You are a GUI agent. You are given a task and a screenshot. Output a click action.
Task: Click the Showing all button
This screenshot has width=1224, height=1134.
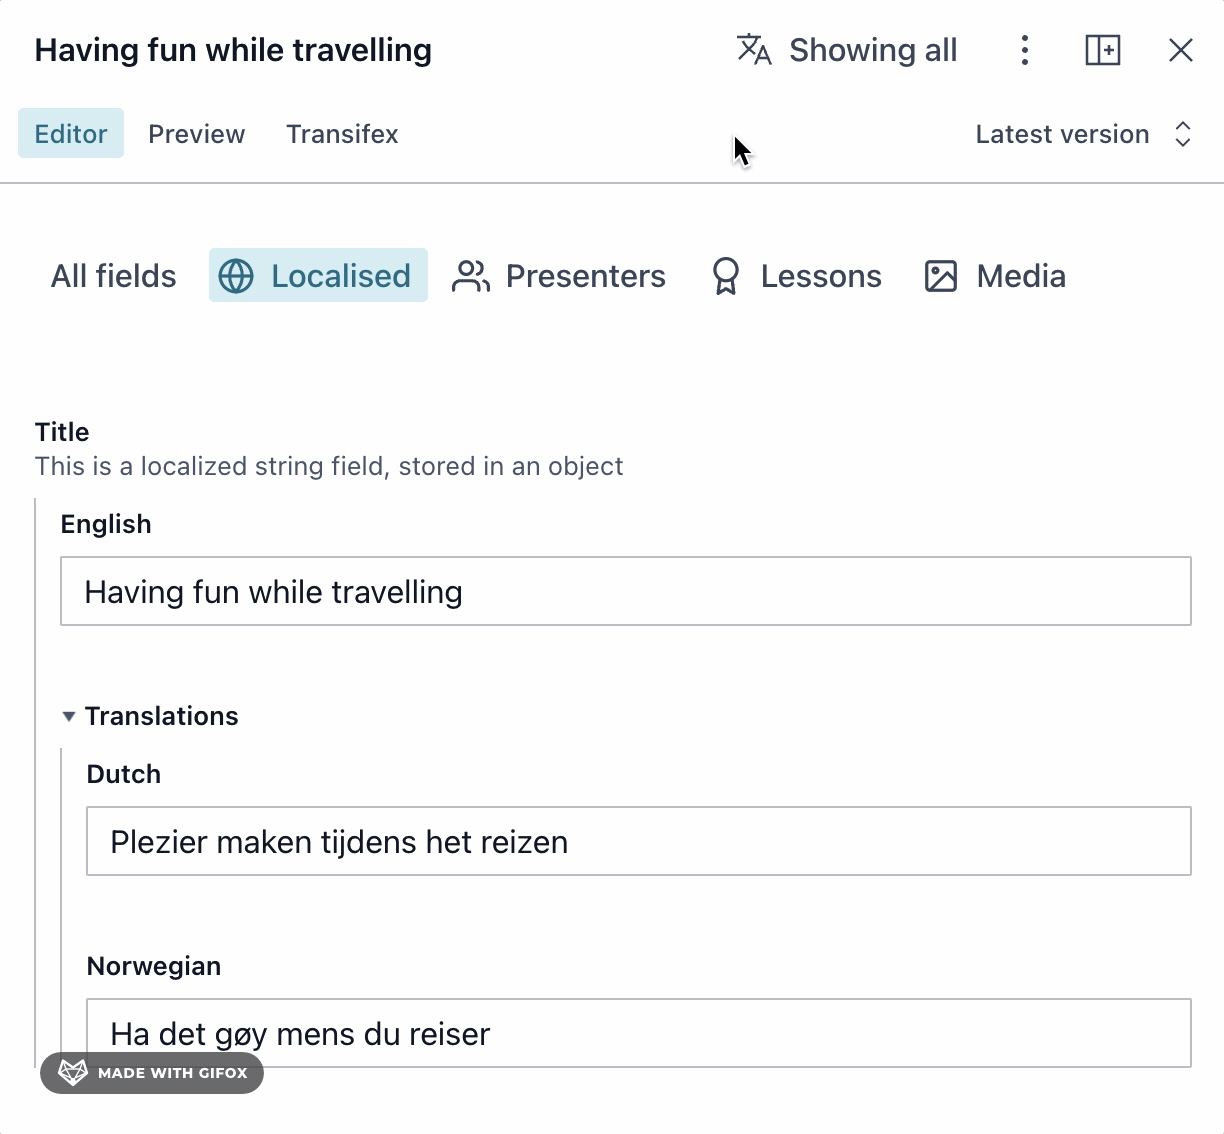point(873,49)
